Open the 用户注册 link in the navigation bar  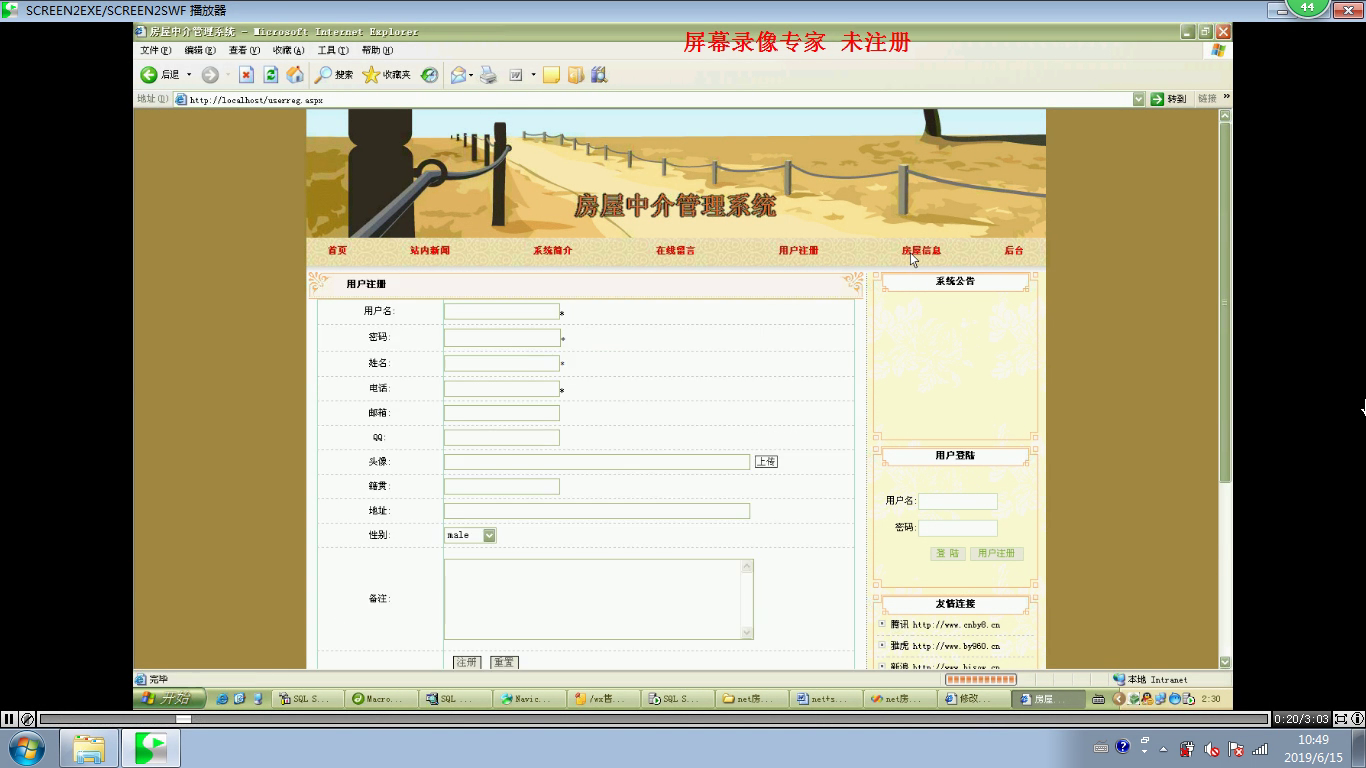click(x=798, y=250)
